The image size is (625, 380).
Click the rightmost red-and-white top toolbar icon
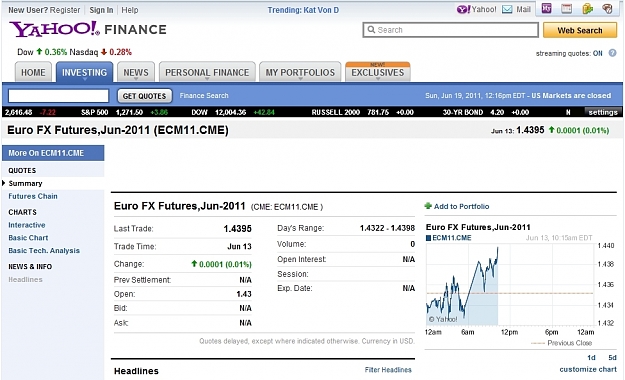607,8
